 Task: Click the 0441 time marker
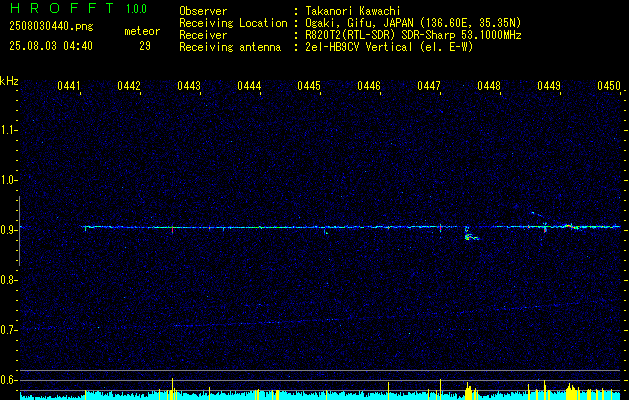coord(69,85)
